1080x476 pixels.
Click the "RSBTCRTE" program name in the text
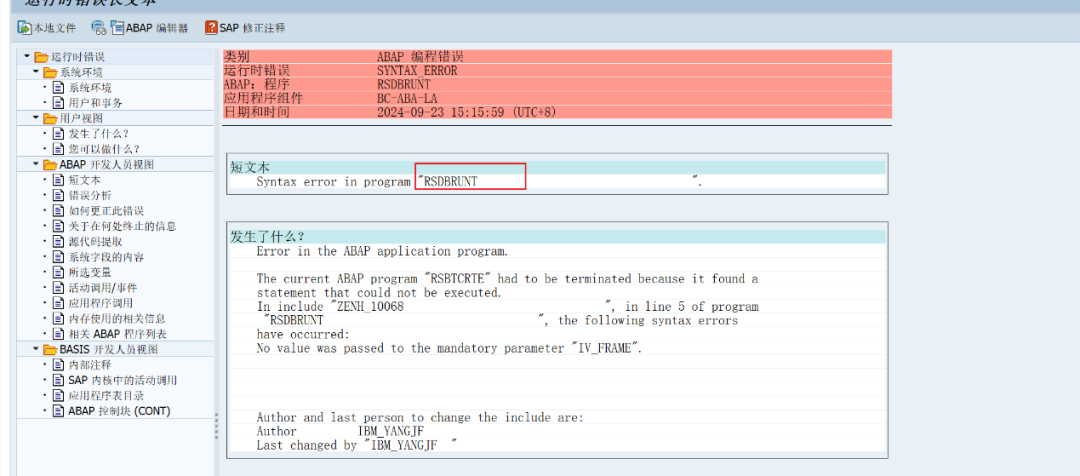click(455, 279)
